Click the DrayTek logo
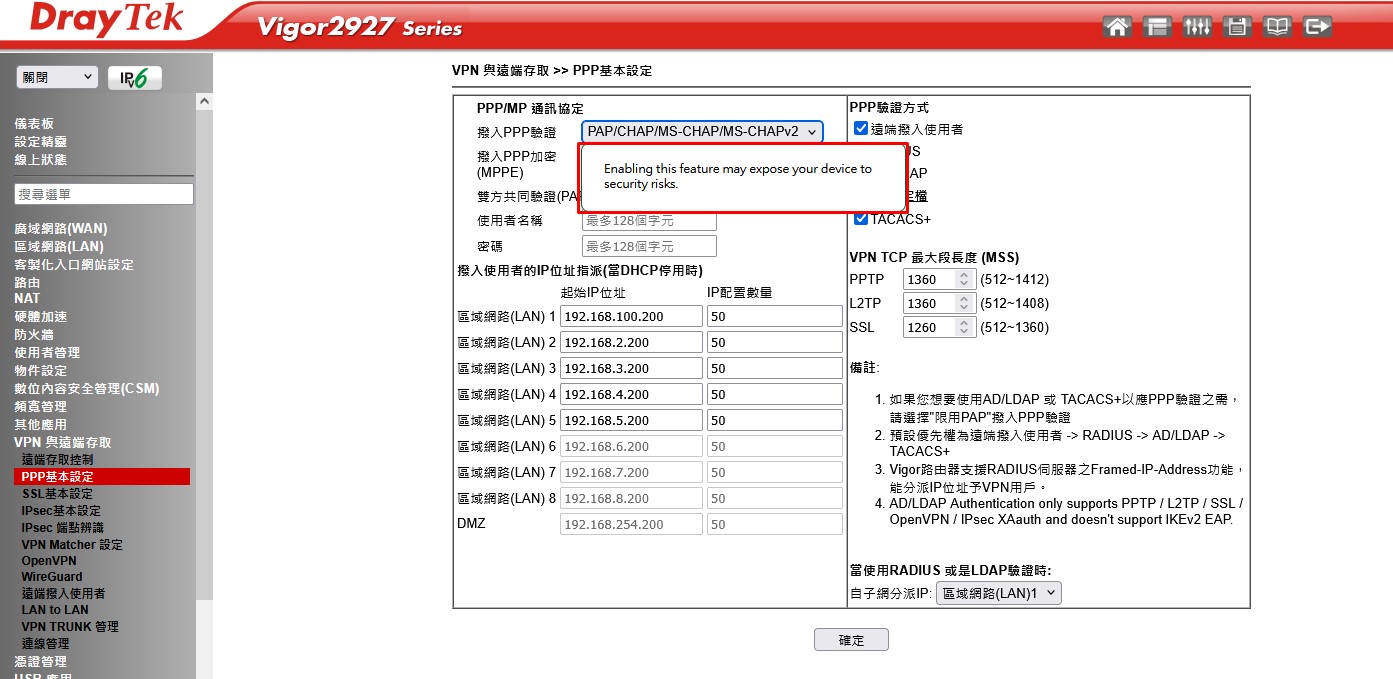1393x679 pixels. (x=105, y=20)
